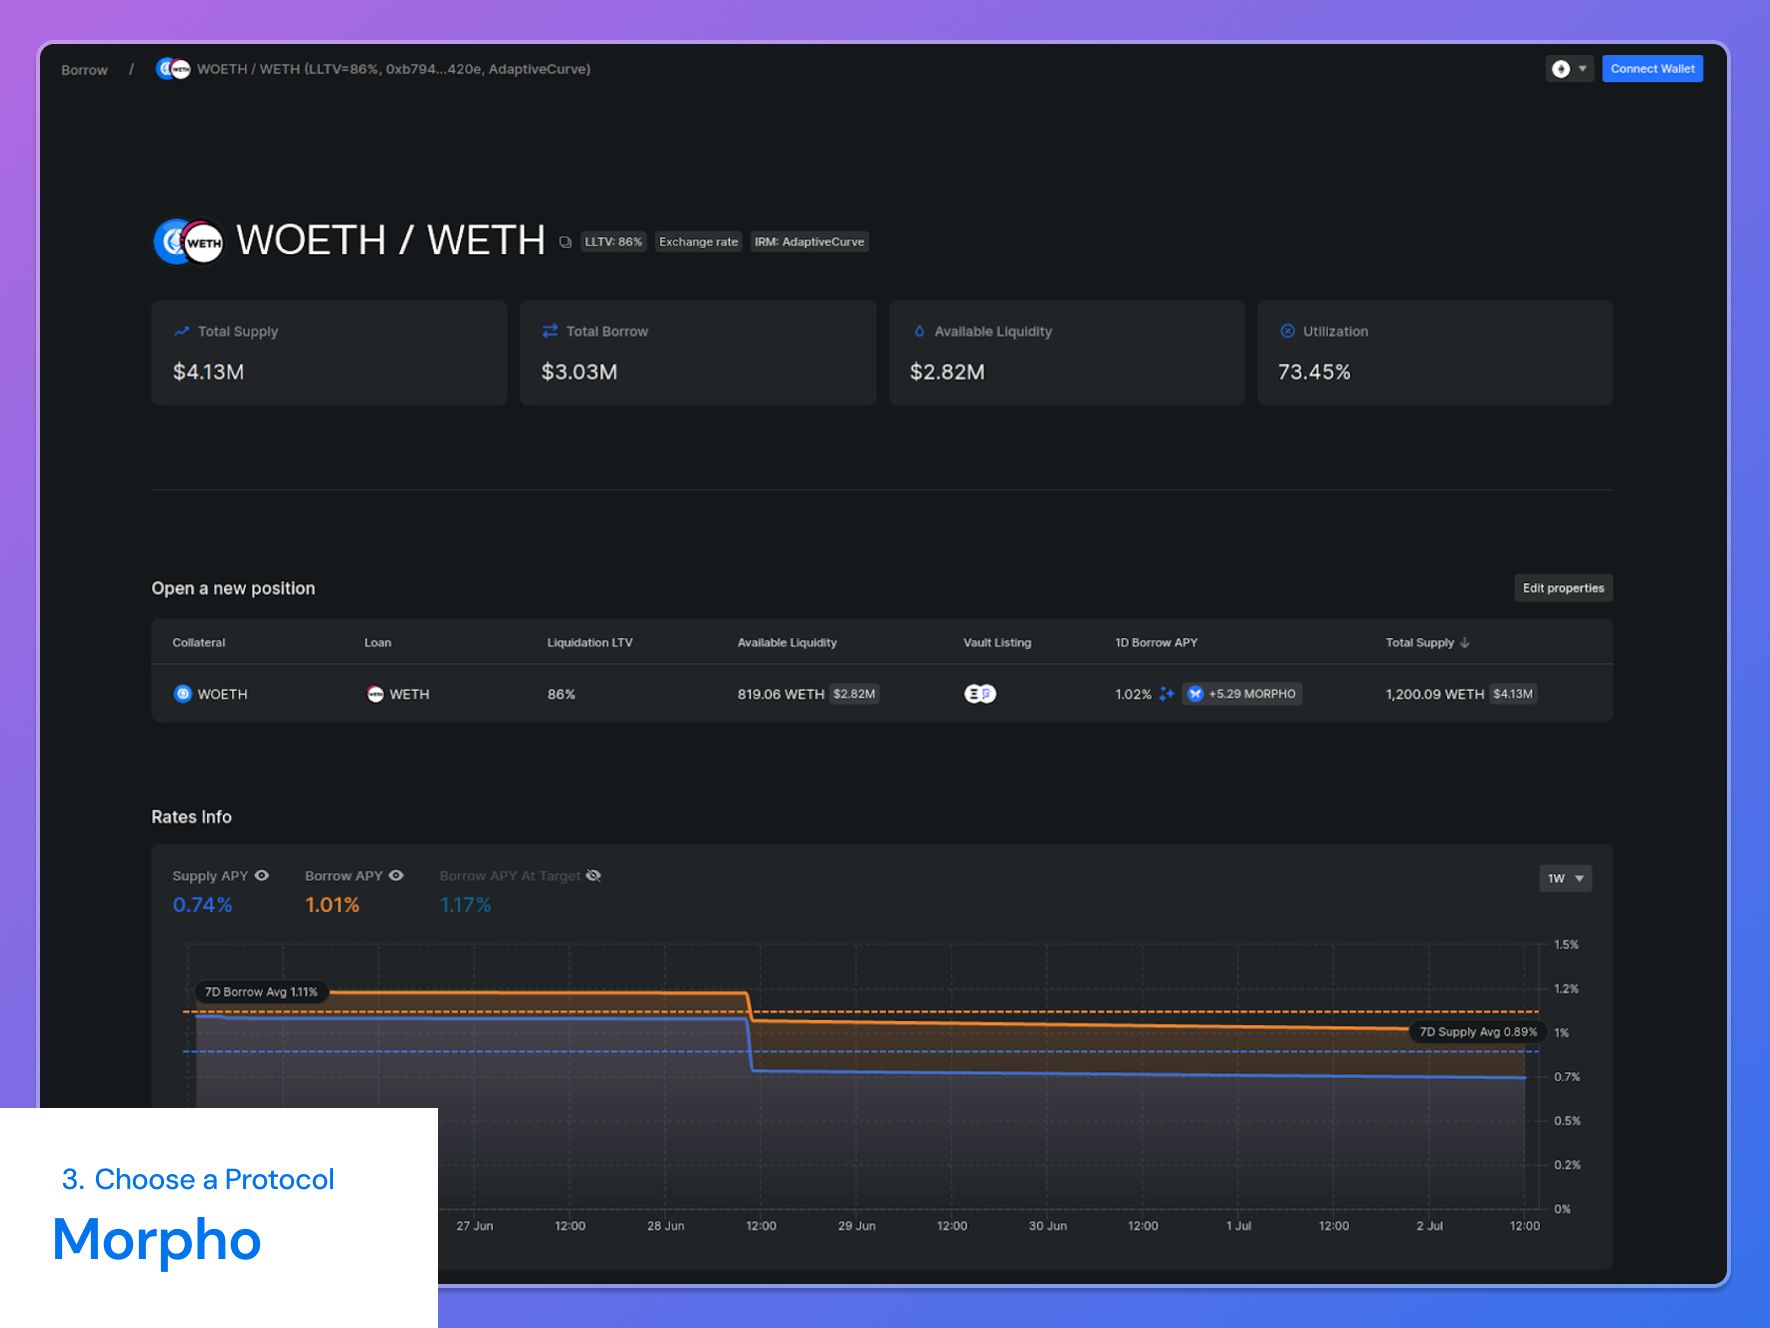Open the 1W timeframe dropdown
Image resolution: width=1770 pixels, height=1328 pixels.
tap(1565, 879)
